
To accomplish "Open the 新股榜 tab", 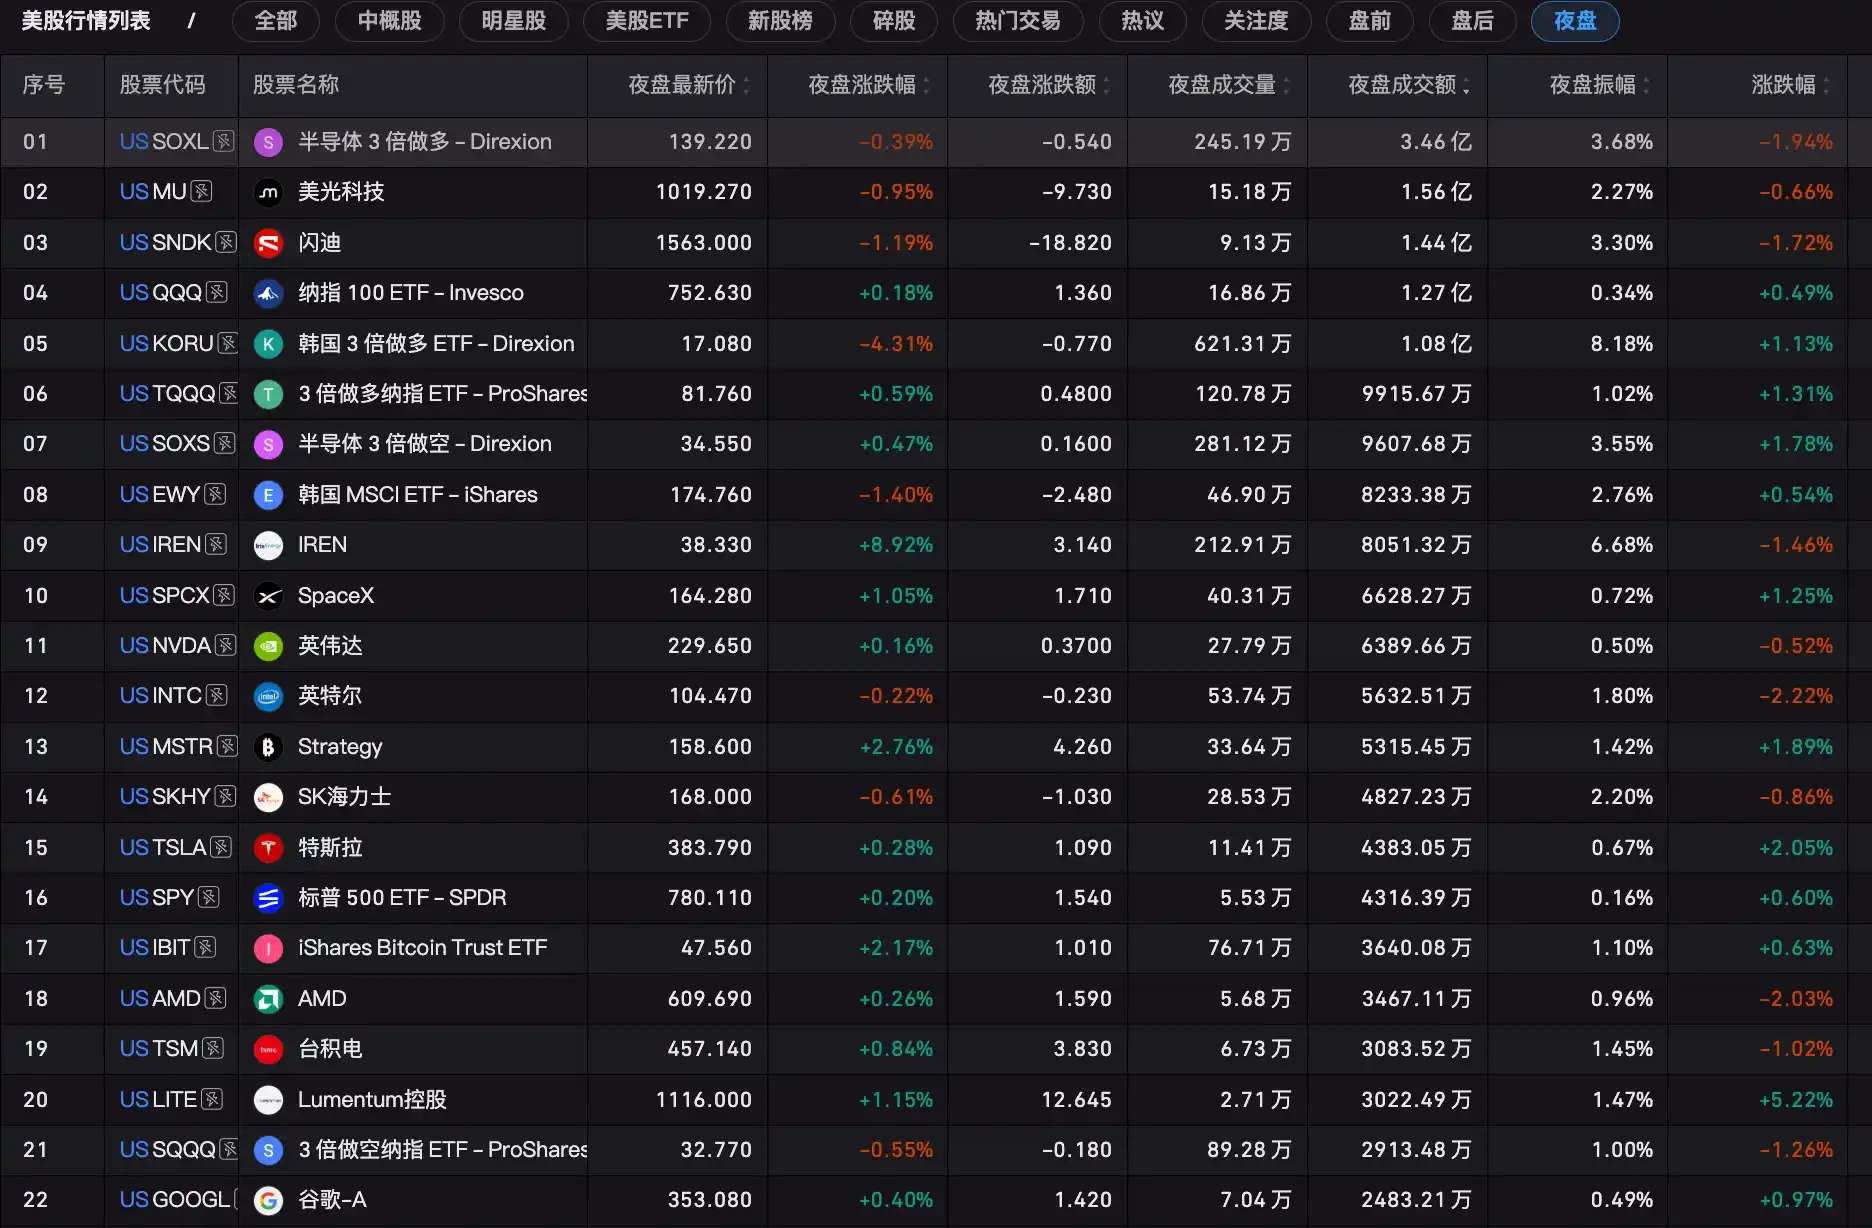I will (780, 21).
